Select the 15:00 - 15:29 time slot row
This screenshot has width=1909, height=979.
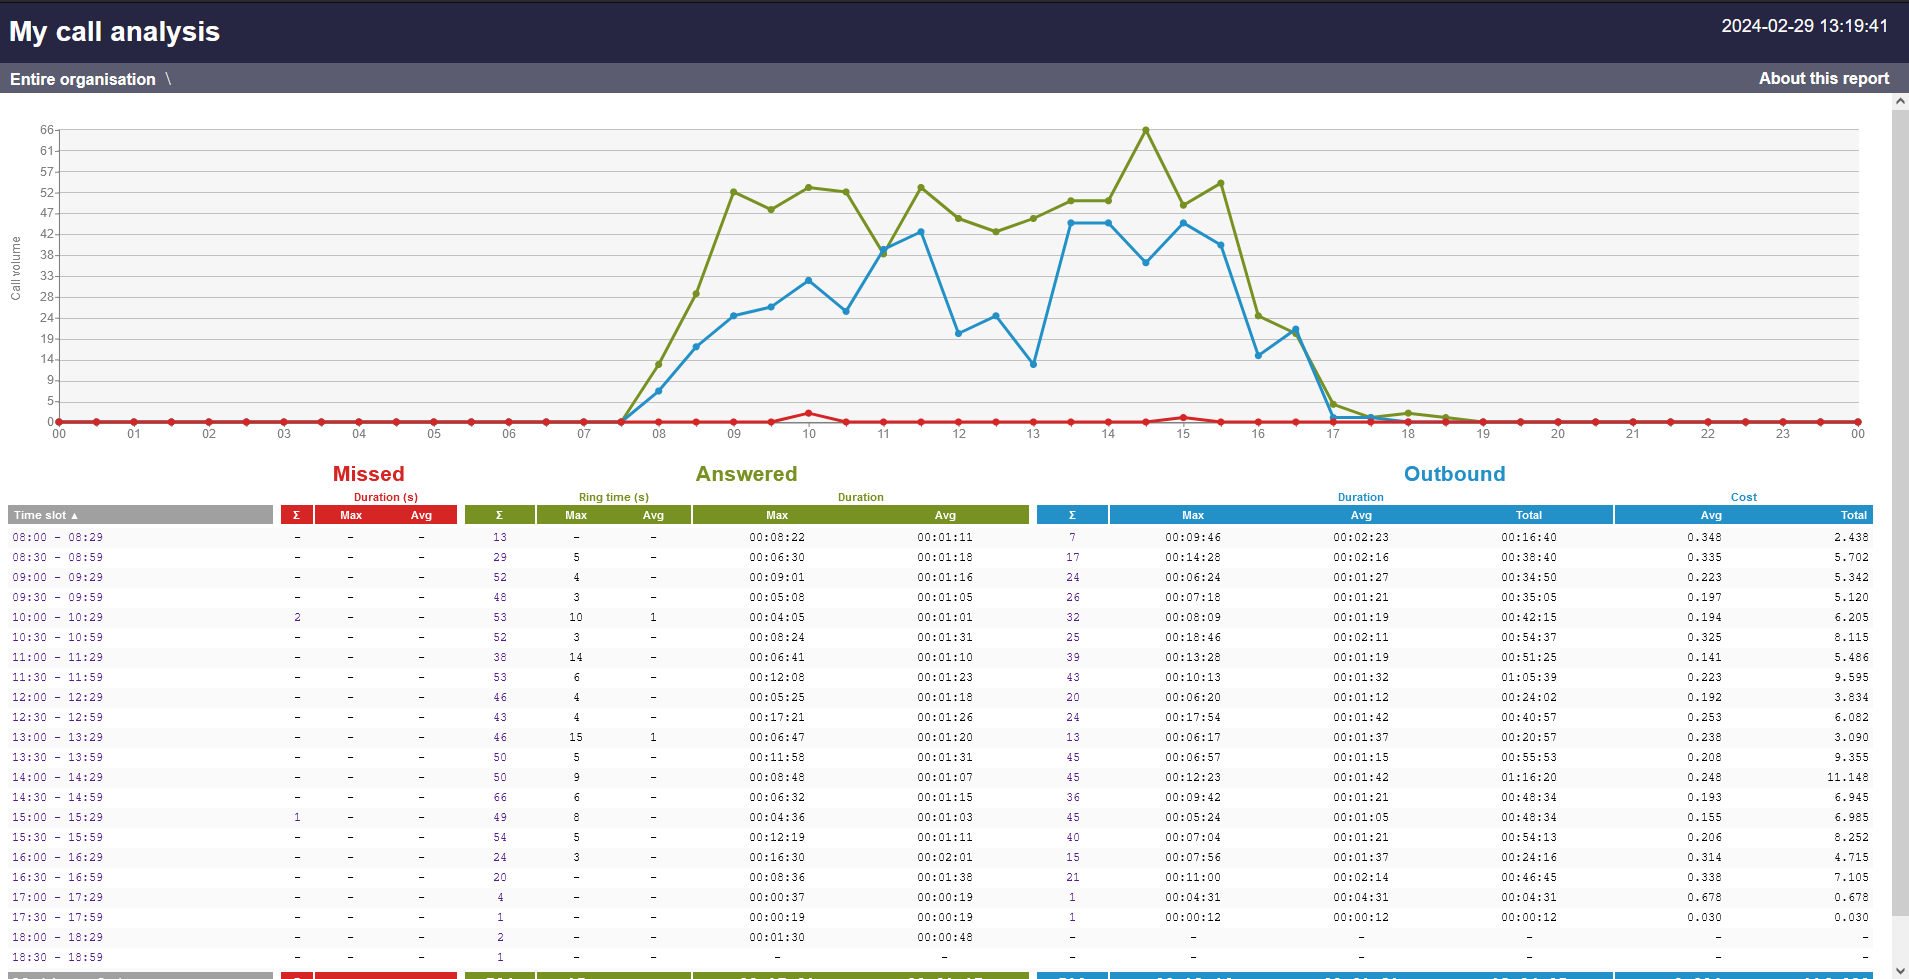(55, 817)
